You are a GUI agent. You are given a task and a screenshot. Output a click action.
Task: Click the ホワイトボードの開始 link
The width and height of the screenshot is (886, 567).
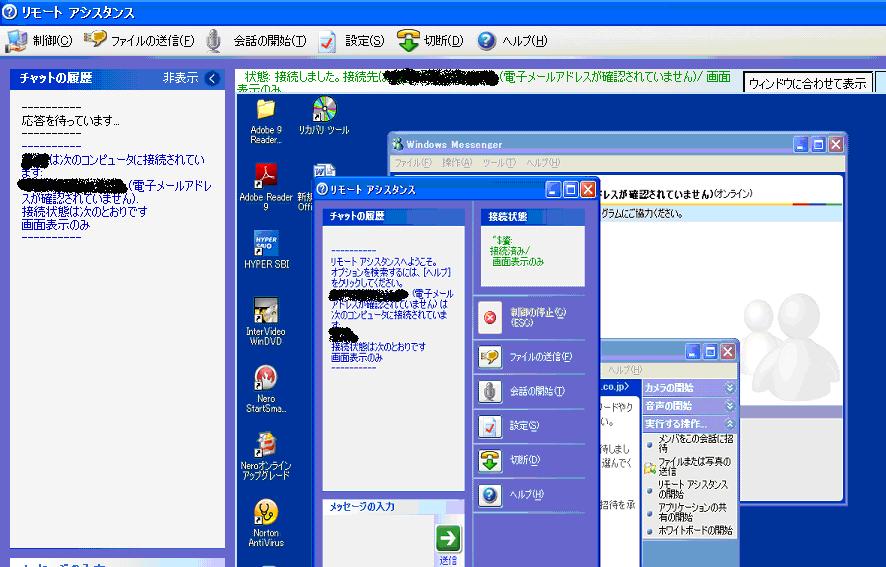coord(694,530)
